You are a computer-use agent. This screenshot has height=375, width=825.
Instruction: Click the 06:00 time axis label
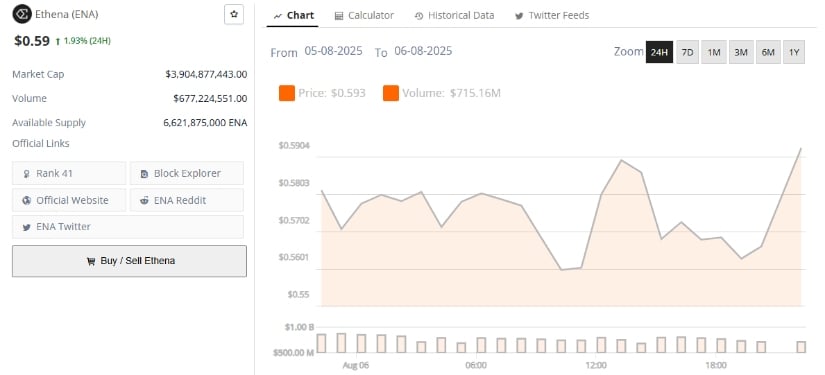(476, 366)
